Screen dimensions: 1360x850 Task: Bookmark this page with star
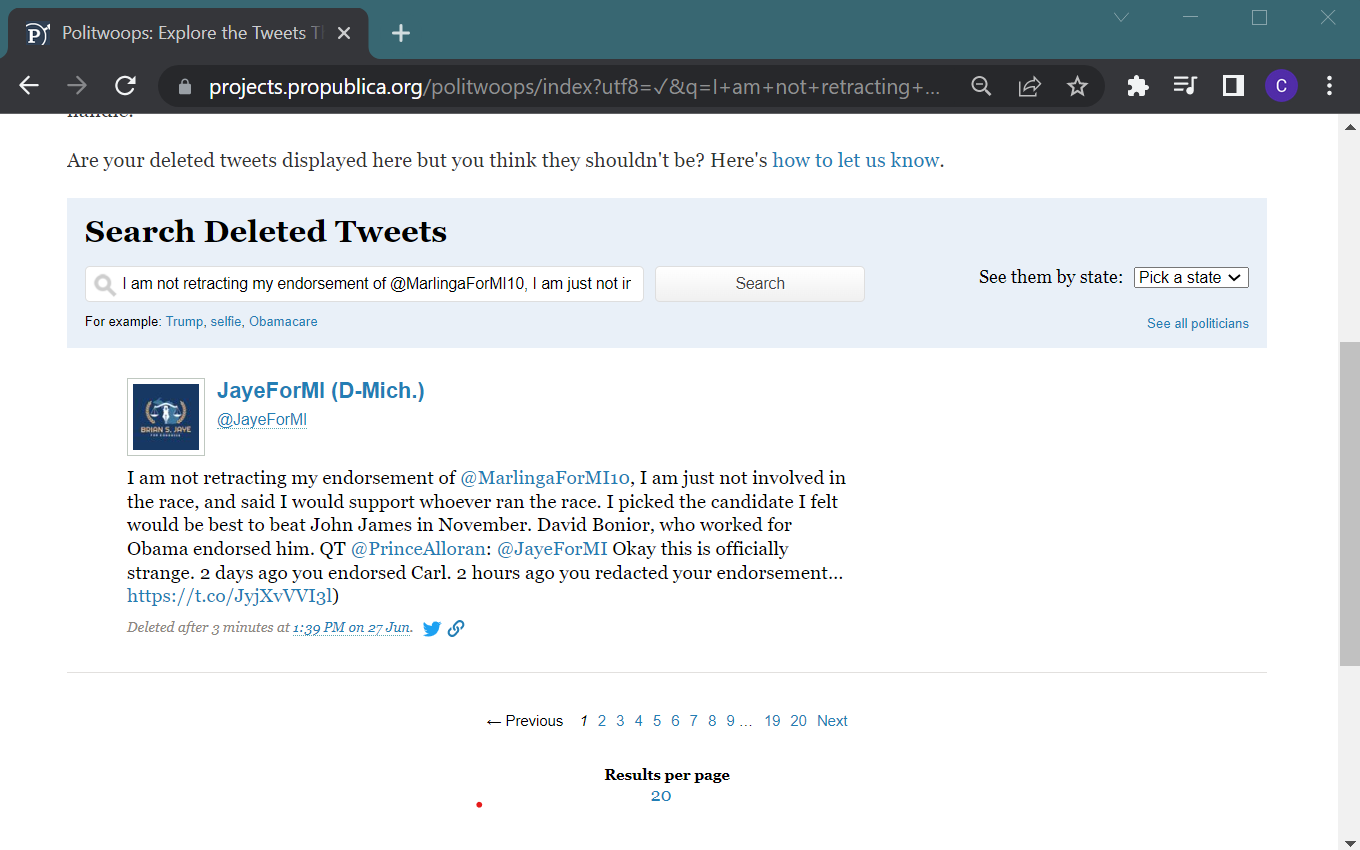point(1077,86)
